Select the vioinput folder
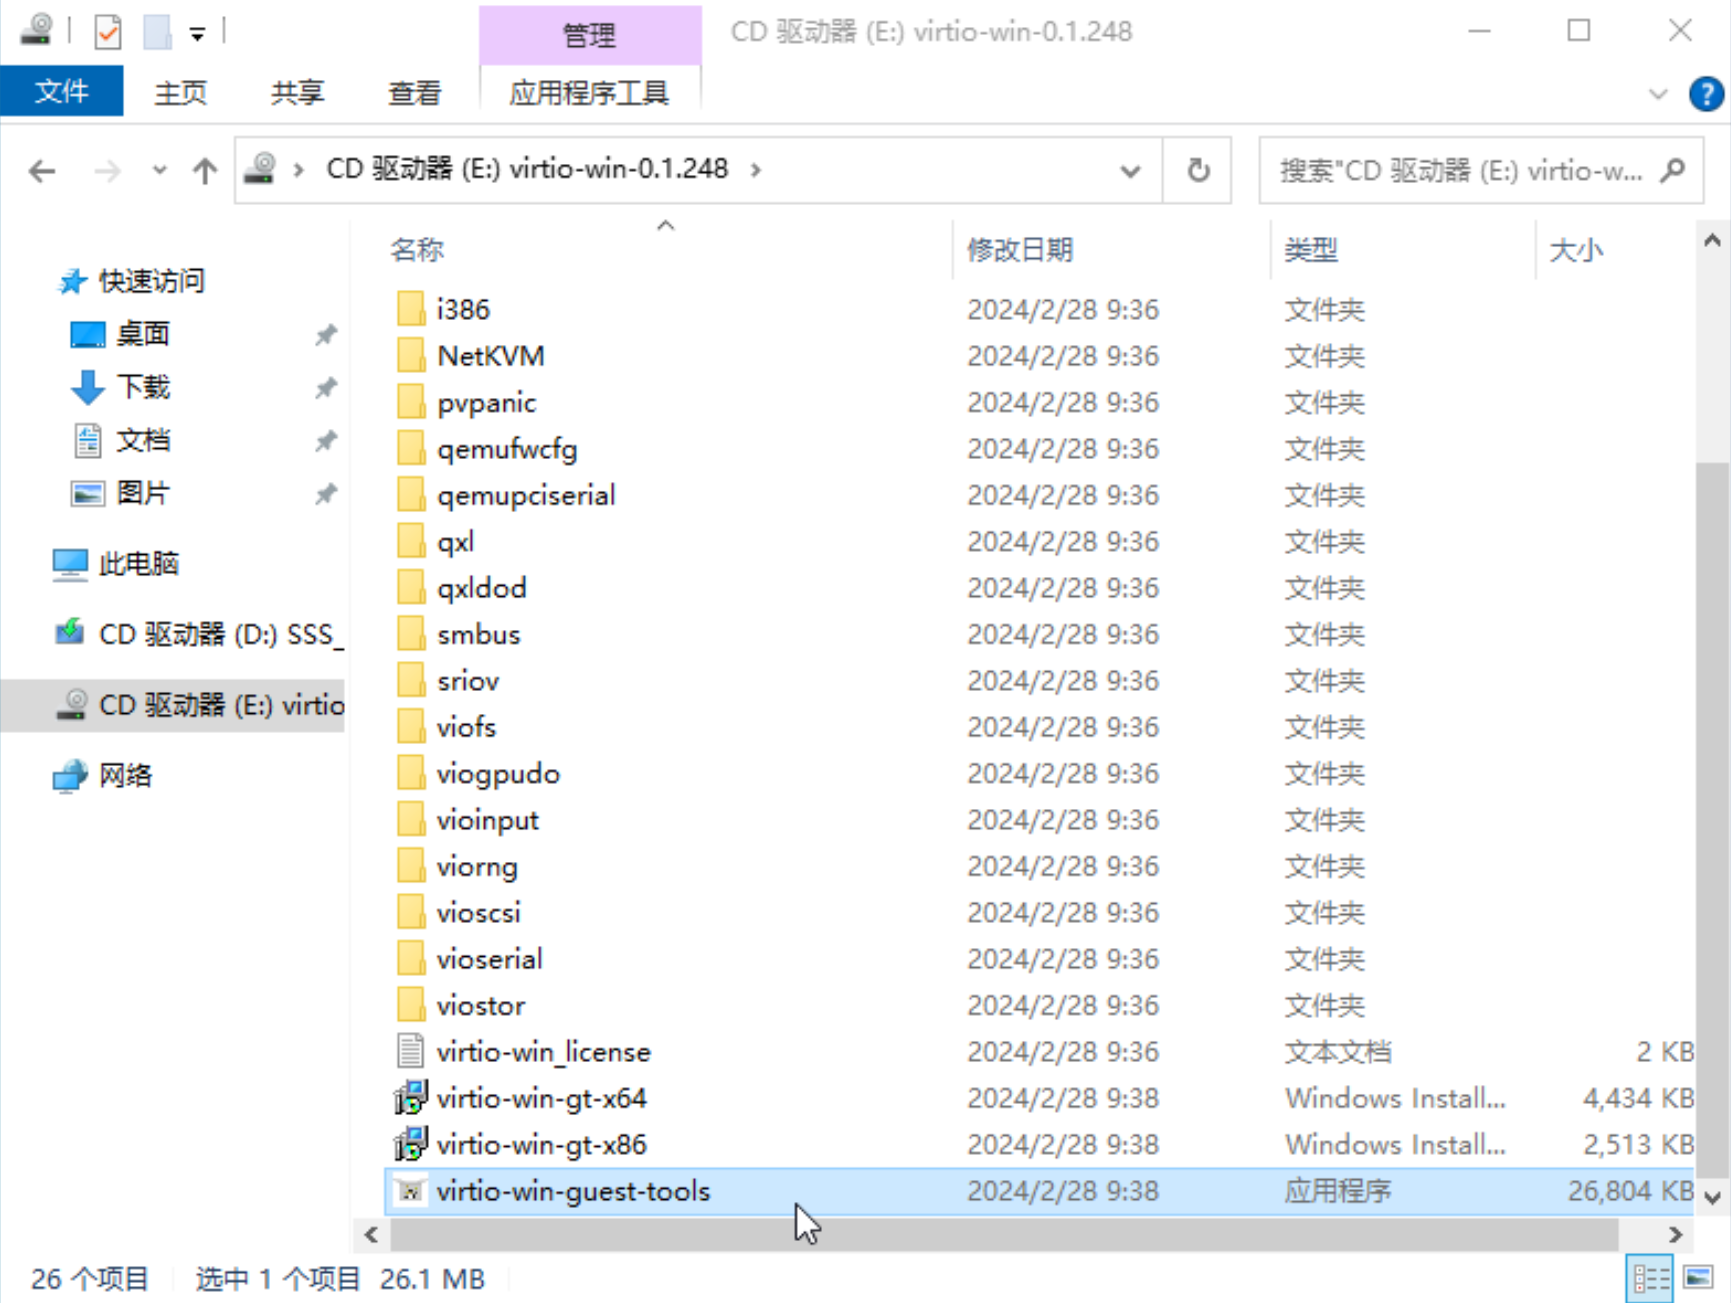Image resolution: width=1731 pixels, height=1303 pixels. point(488,820)
